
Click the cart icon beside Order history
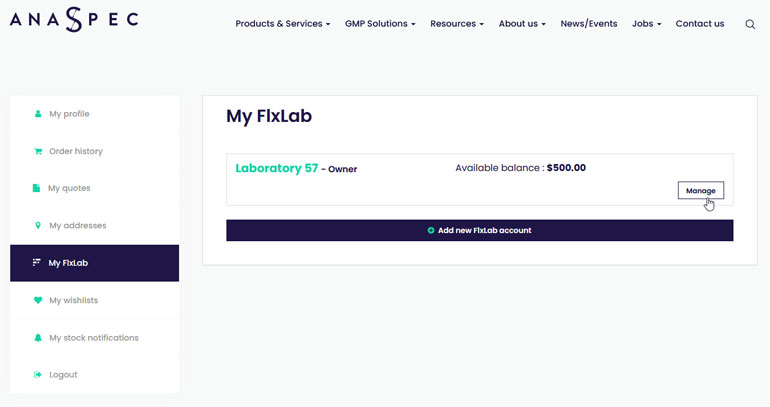pyautogui.click(x=38, y=151)
